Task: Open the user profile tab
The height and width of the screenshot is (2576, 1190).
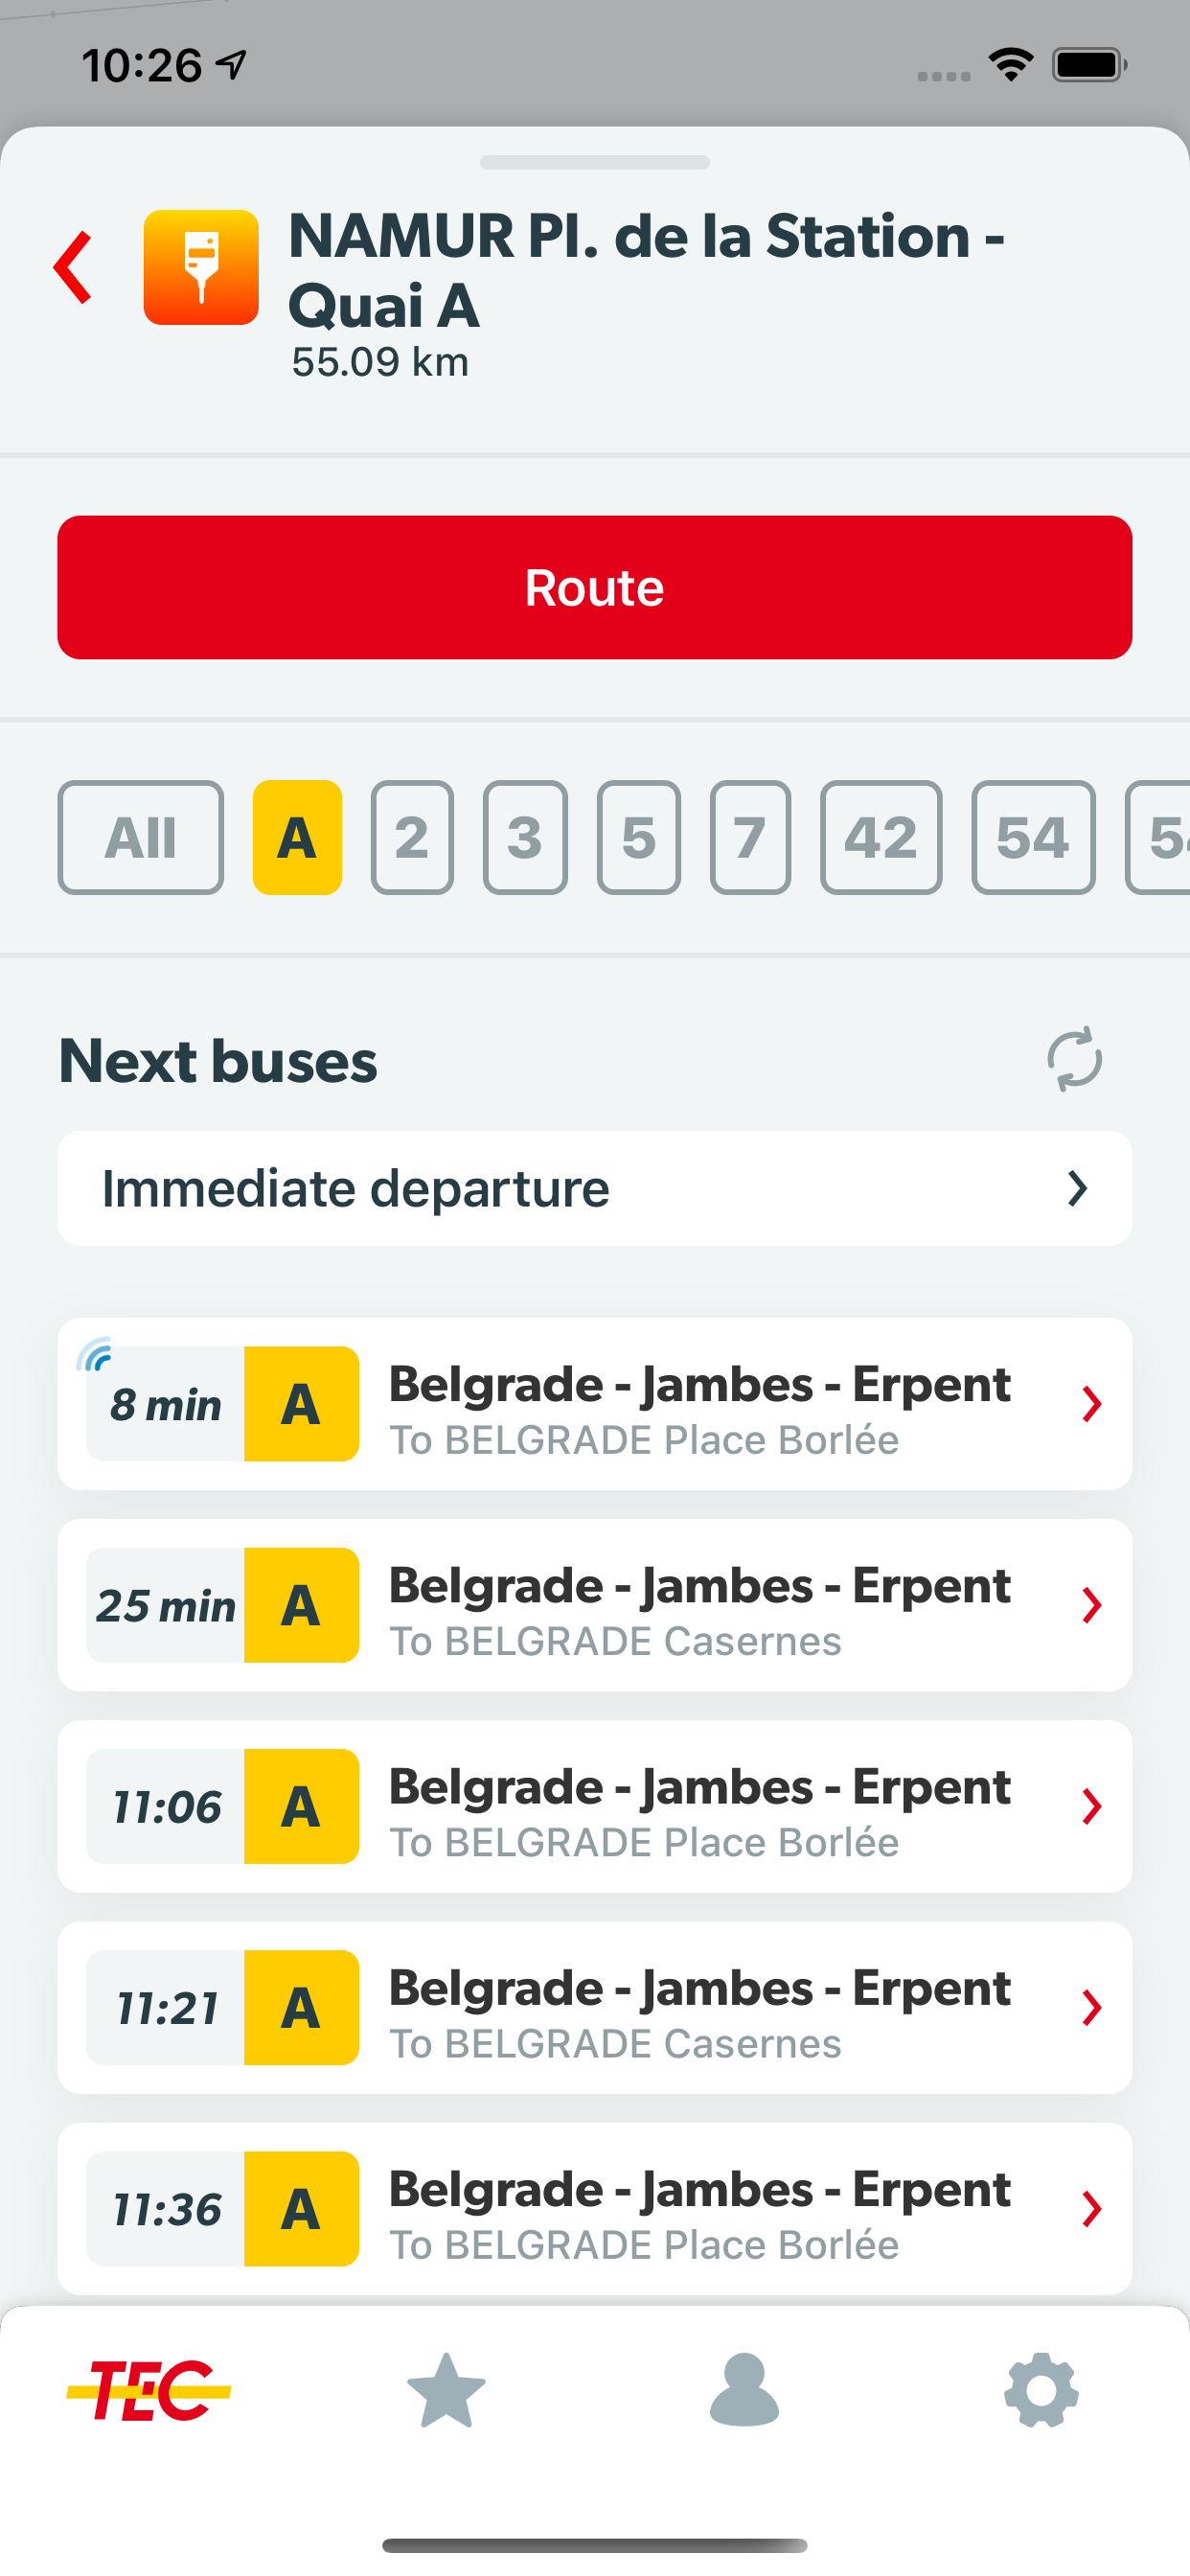Action: pos(743,2390)
